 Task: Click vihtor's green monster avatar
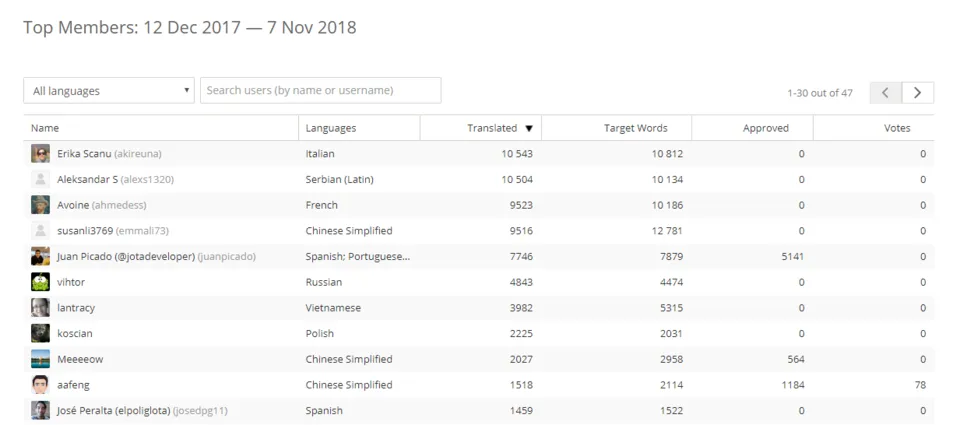point(40,282)
